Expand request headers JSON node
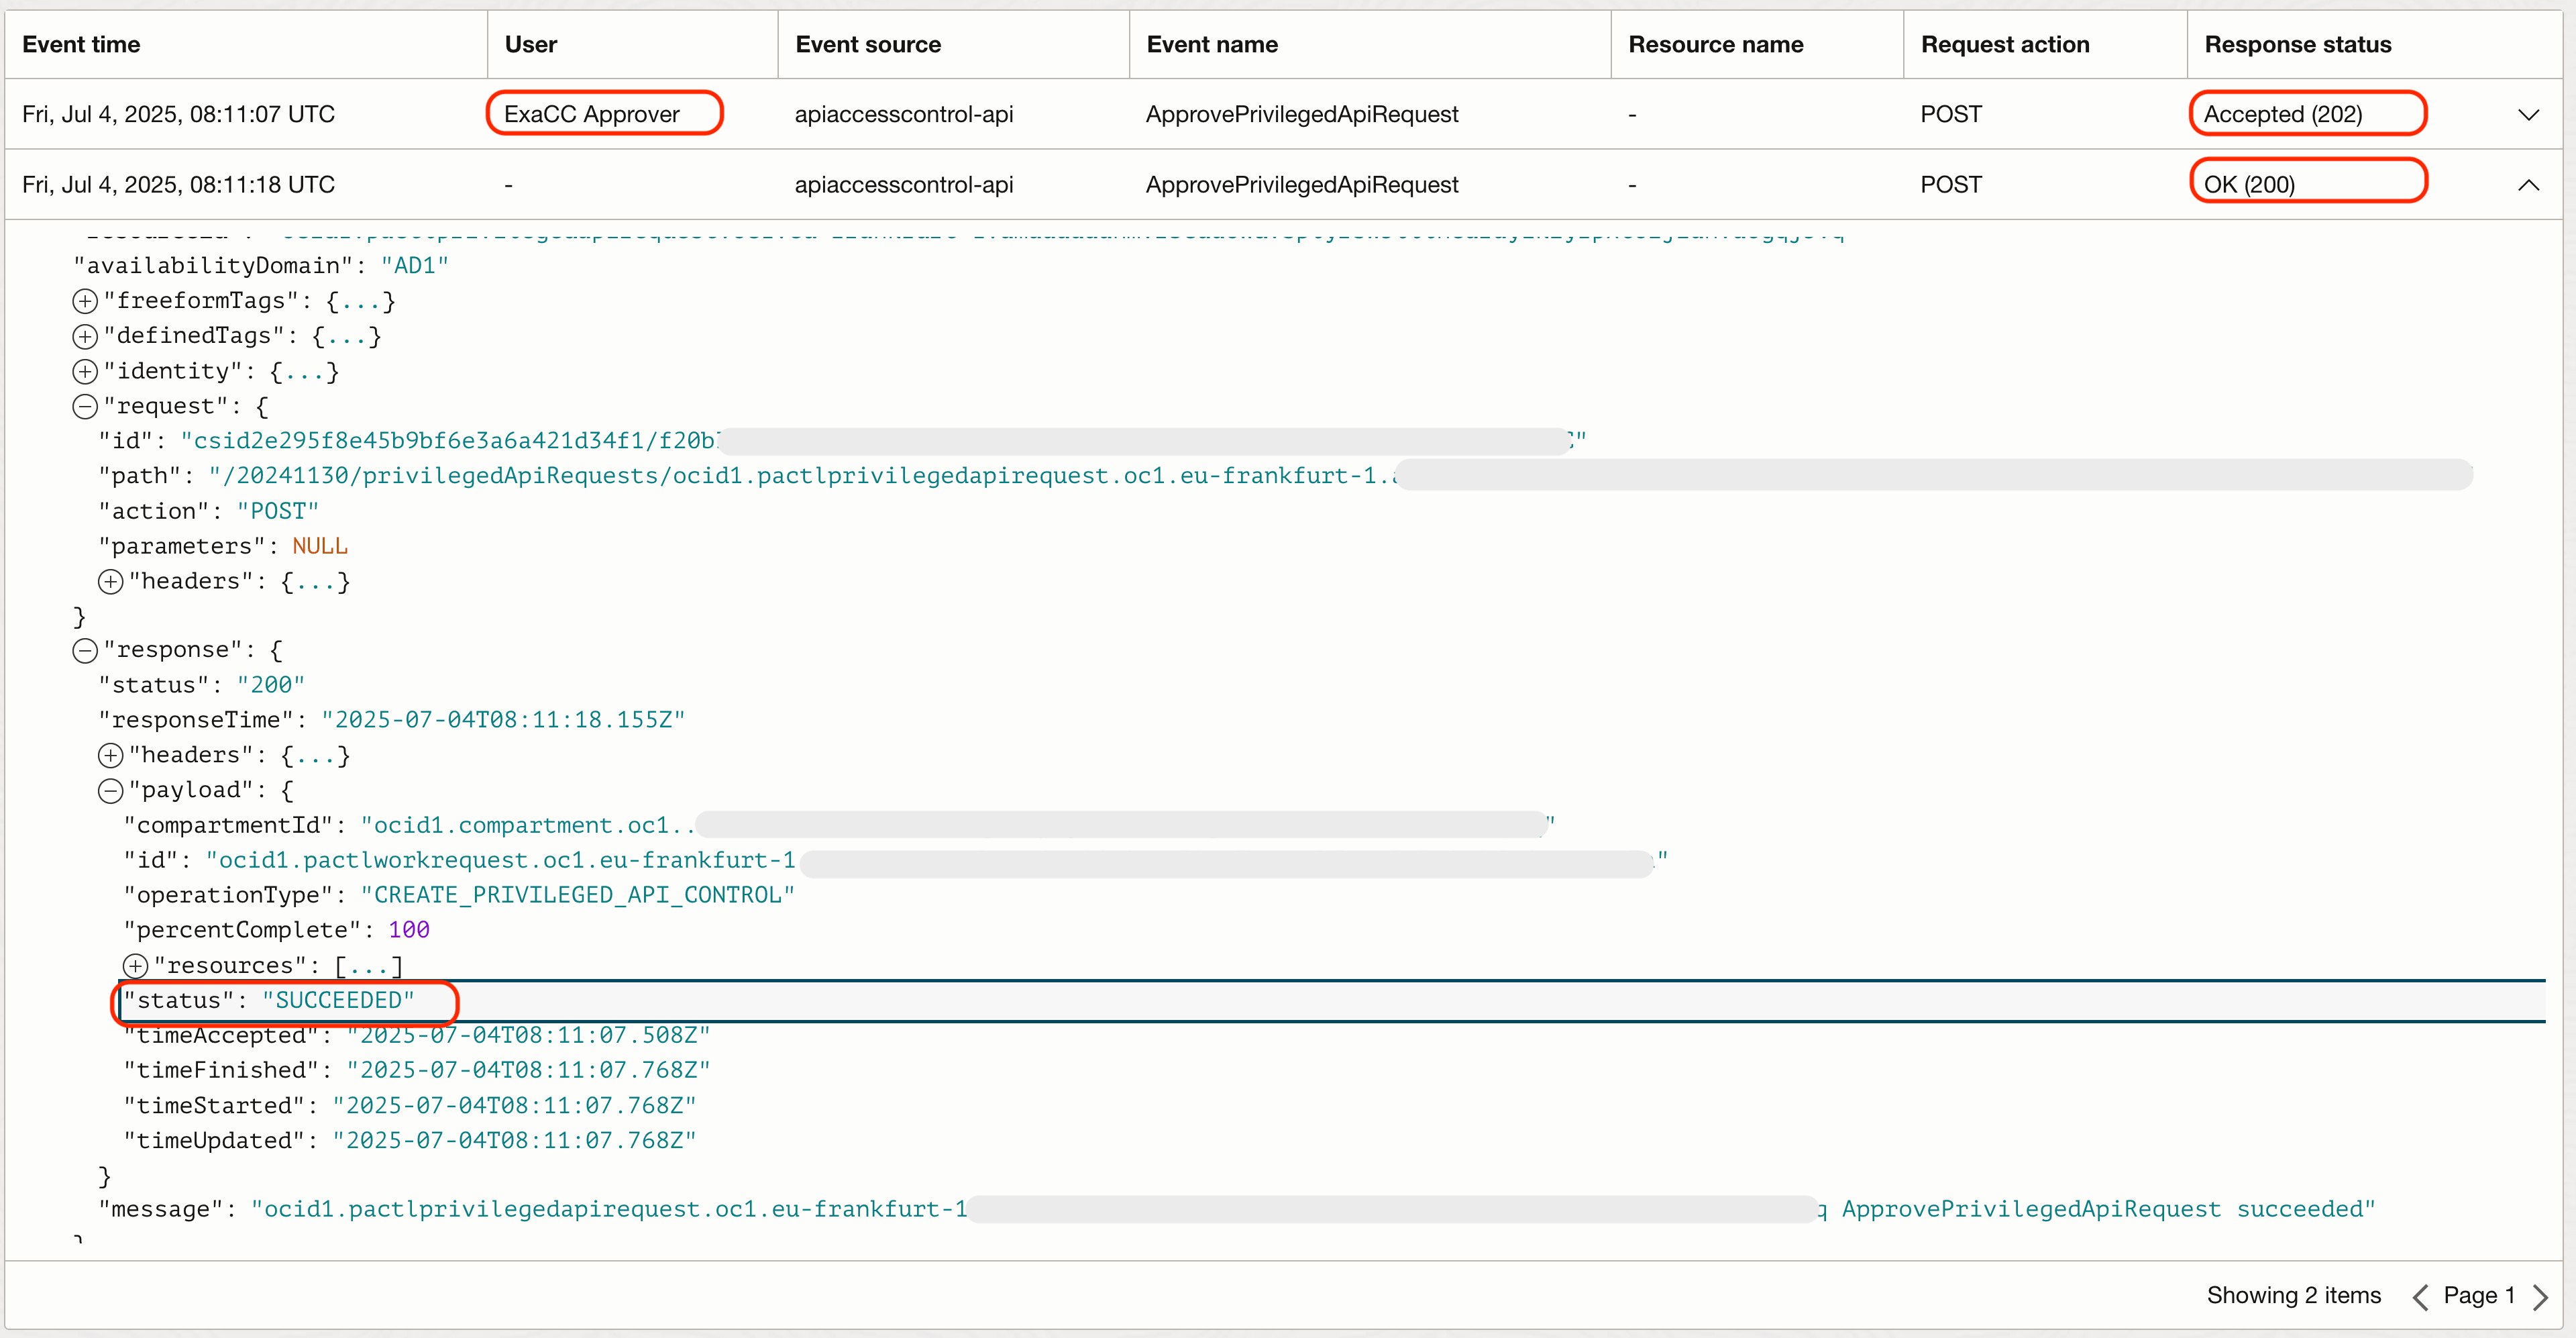Image resolution: width=2576 pixels, height=1338 pixels. 110,582
